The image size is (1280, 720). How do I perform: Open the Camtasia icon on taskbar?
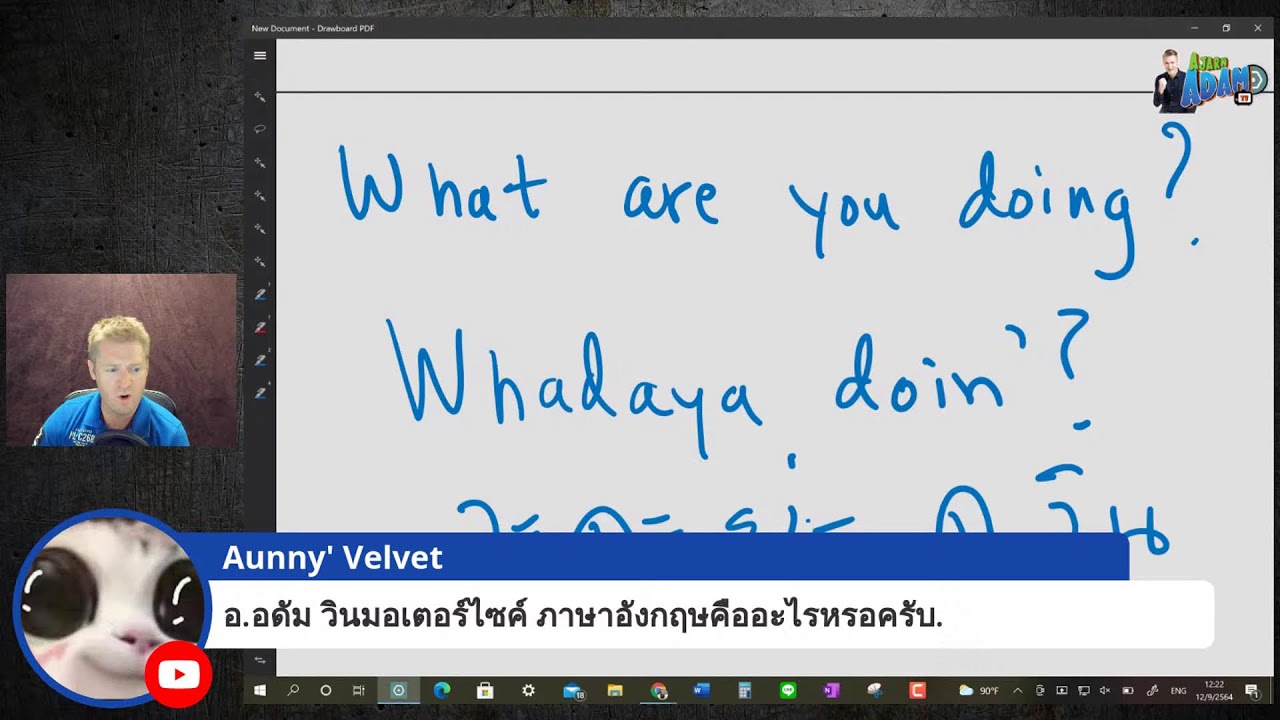click(x=917, y=690)
